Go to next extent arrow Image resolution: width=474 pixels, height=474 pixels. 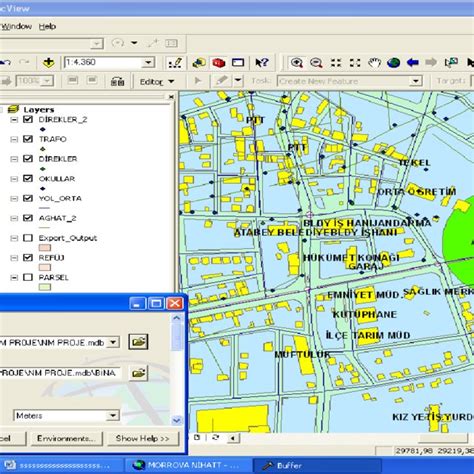(431, 62)
